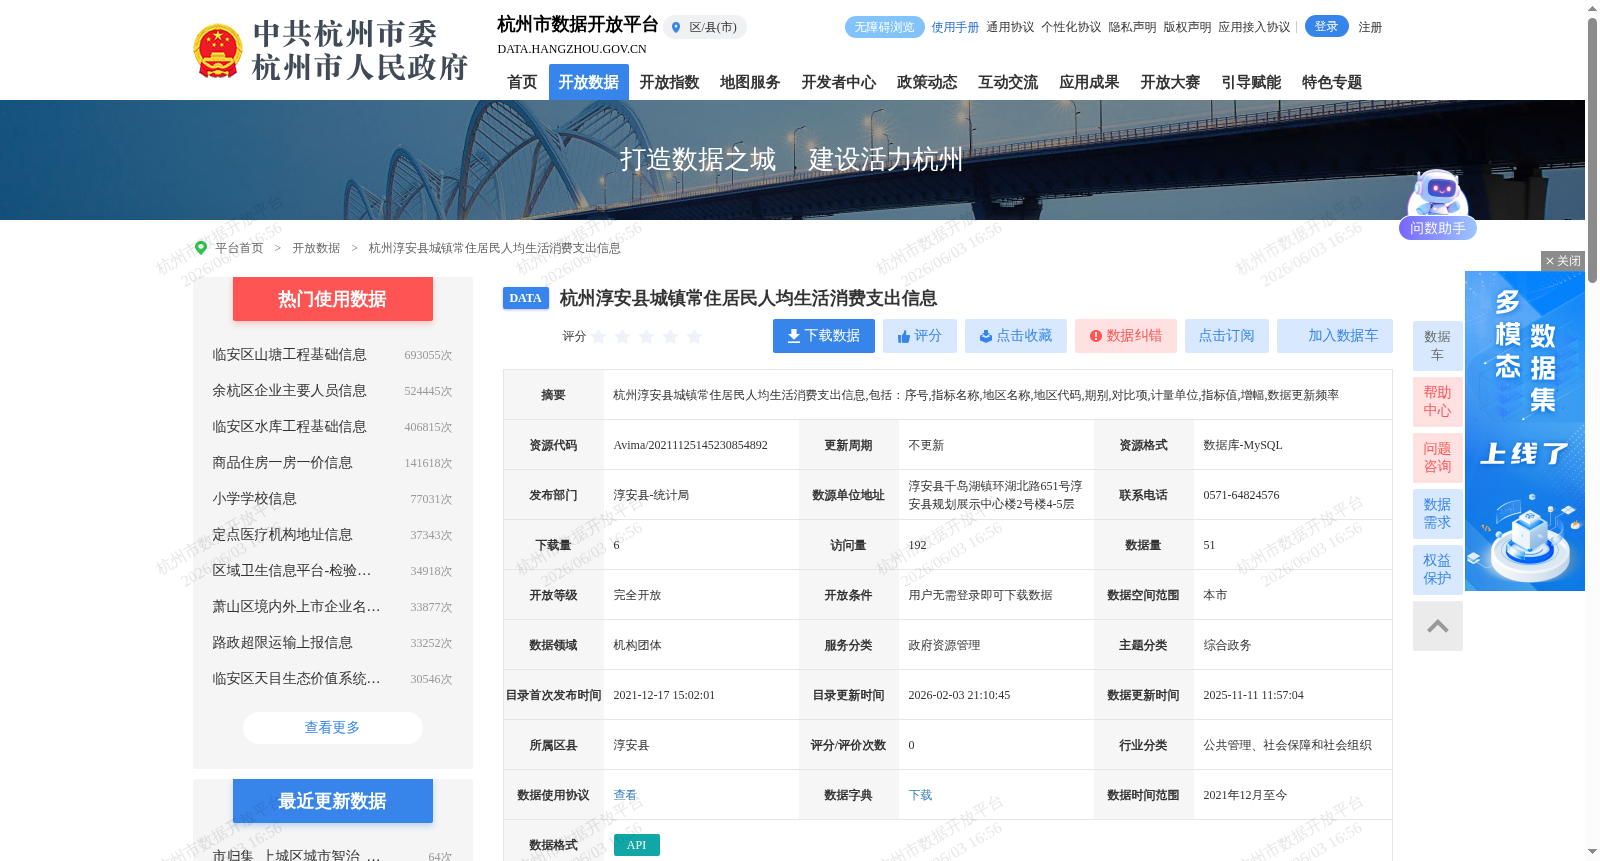Image resolution: width=1600 pixels, height=861 pixels.
Task: Open the 开发者中心 navigation item
Action: coord(839,82)
